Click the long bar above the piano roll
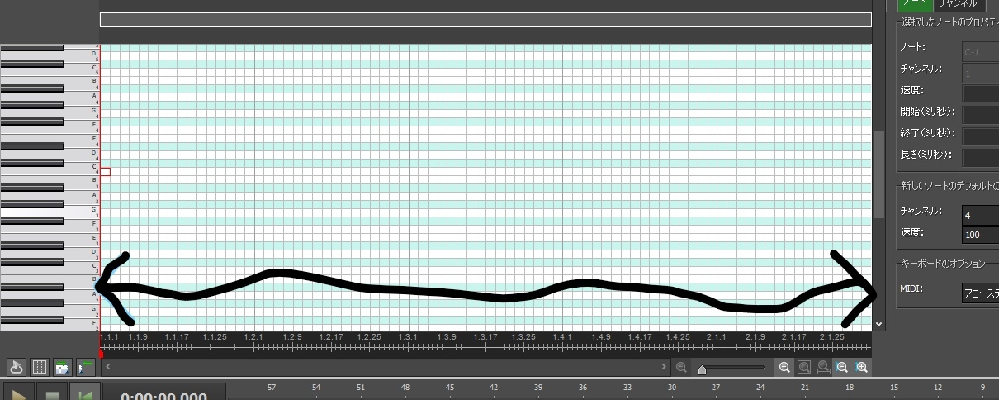999x400 pixels. click(x=485, y=19)
